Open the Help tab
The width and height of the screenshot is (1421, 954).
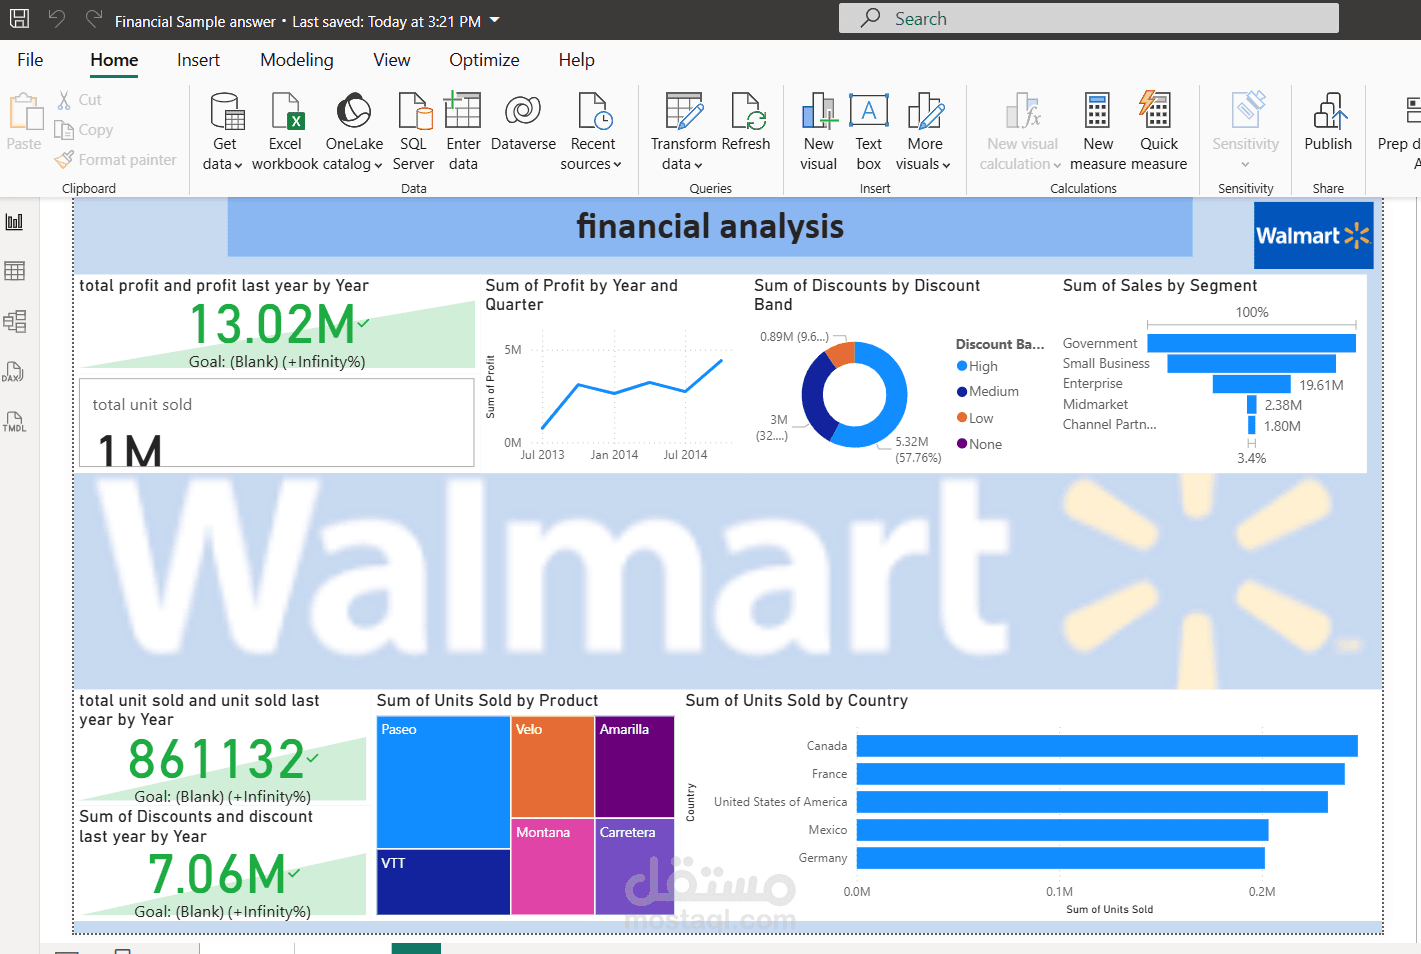(577, 60)
